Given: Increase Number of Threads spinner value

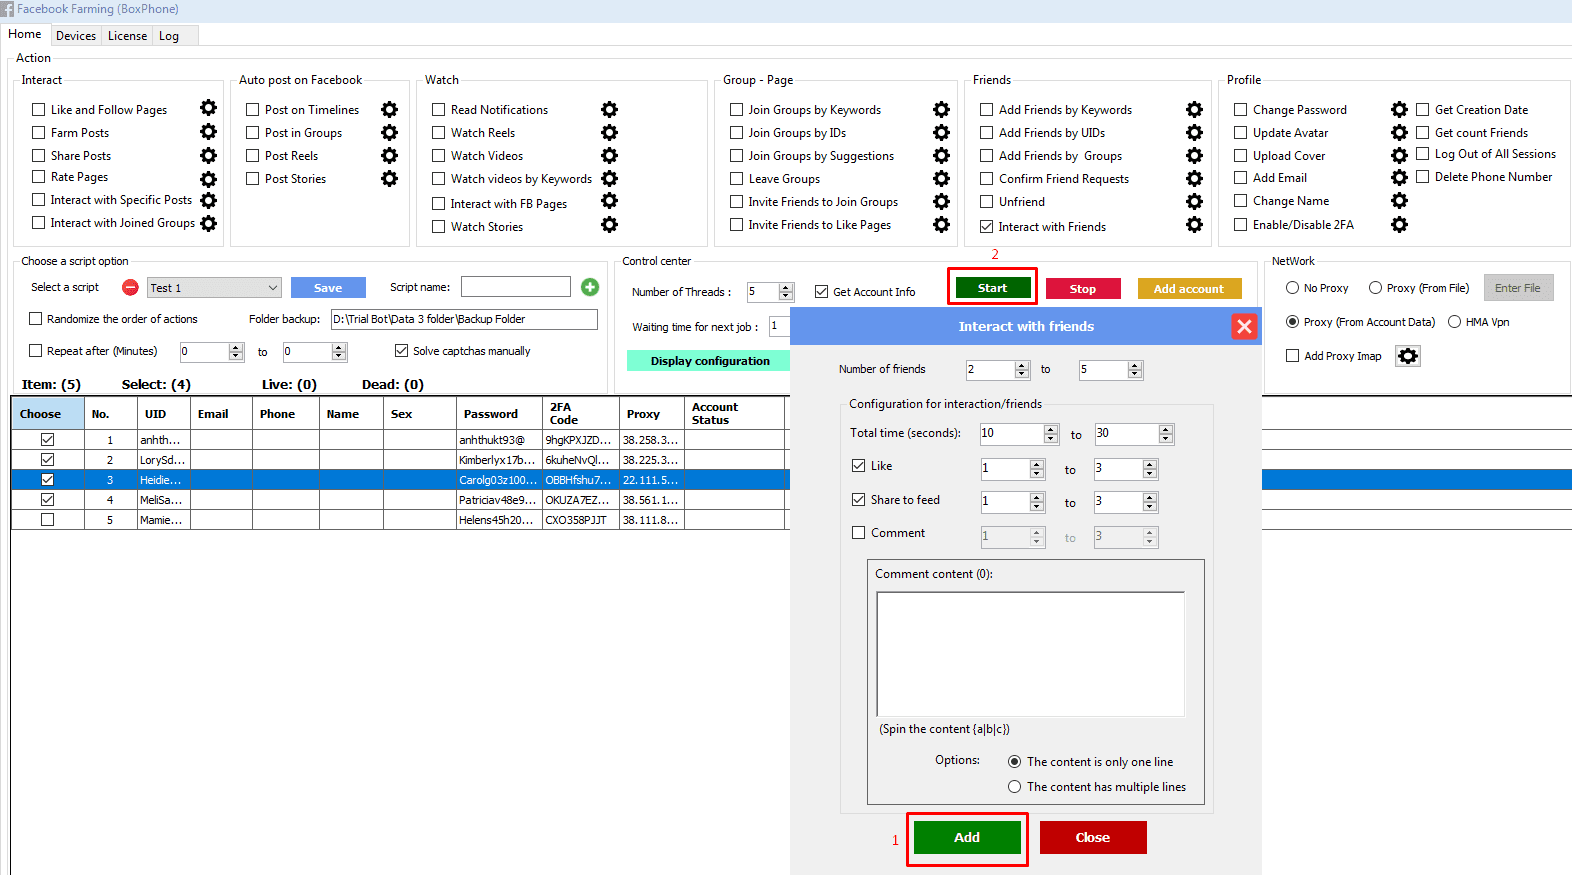Looking at the screenshot, I should 786,288.
